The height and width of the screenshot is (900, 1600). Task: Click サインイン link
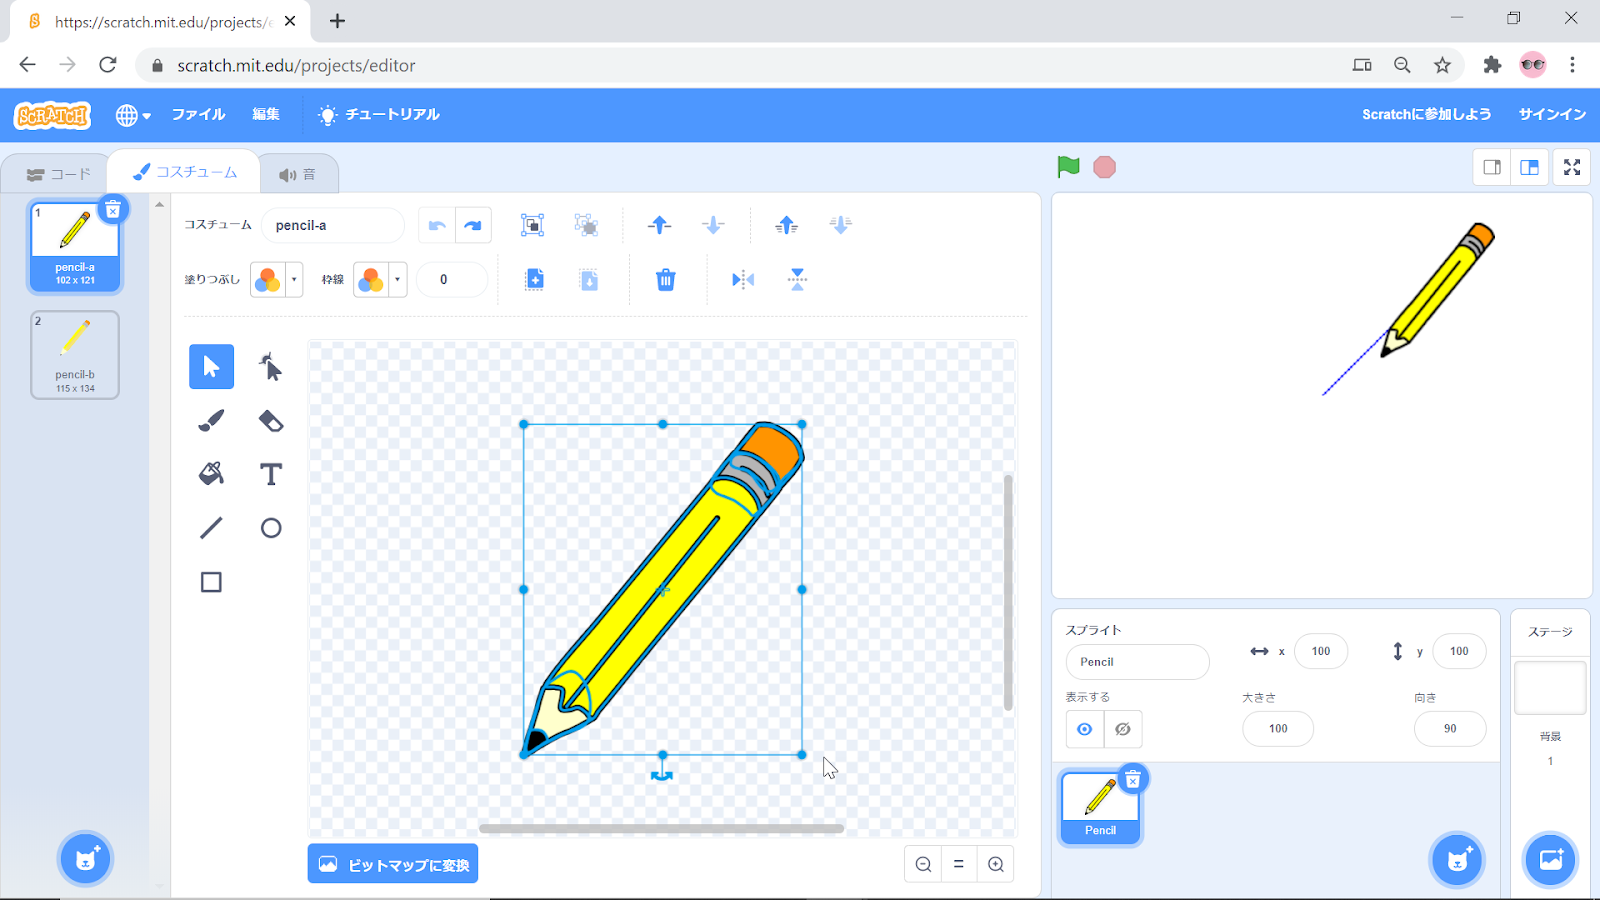pyautogui.click(x=1552, y=115)
